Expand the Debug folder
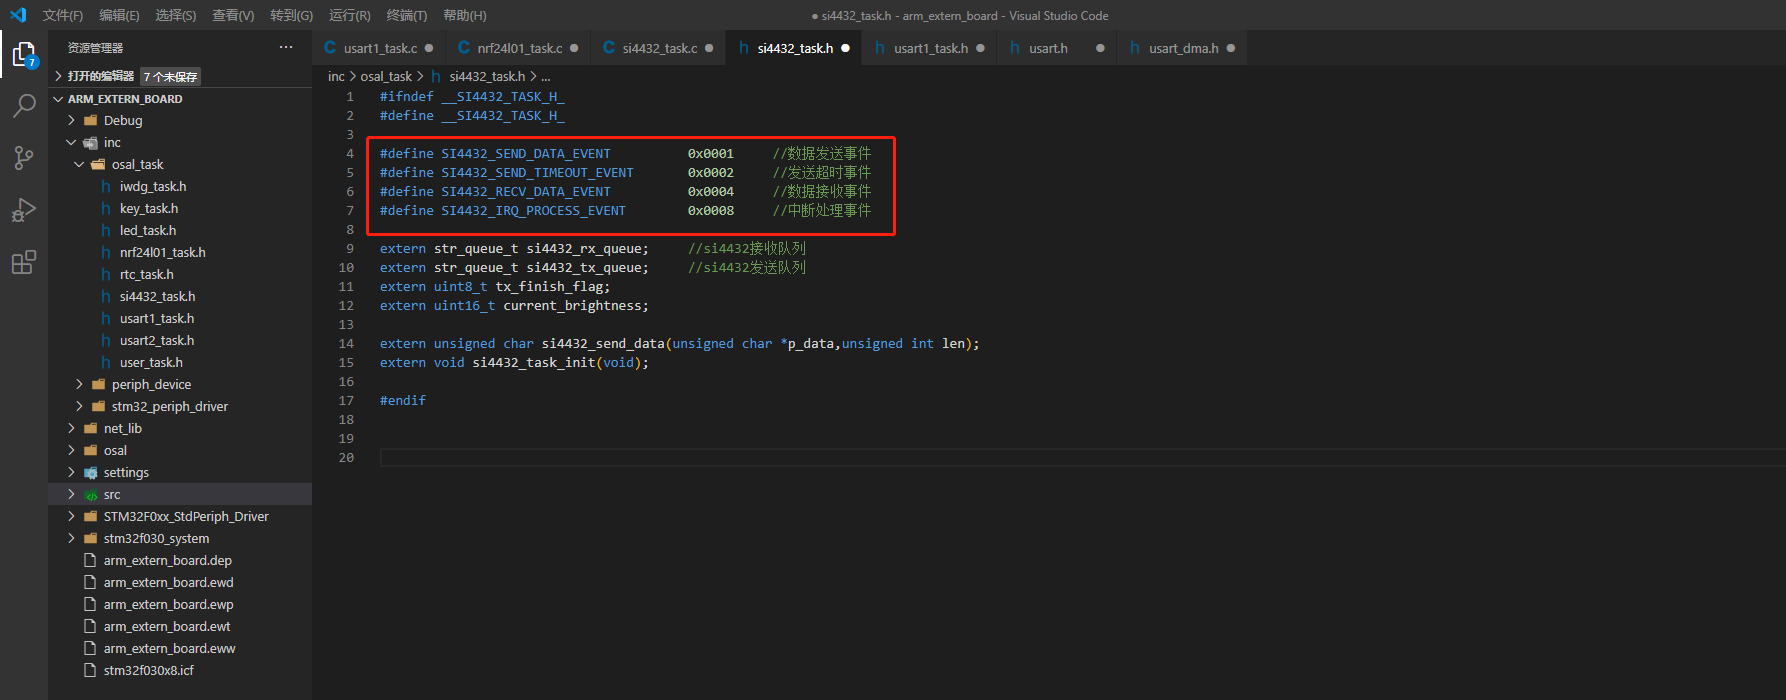Image resolution: width=1786 pixels, height=700 pixels. pyautogui.click(x=122, y=120)
